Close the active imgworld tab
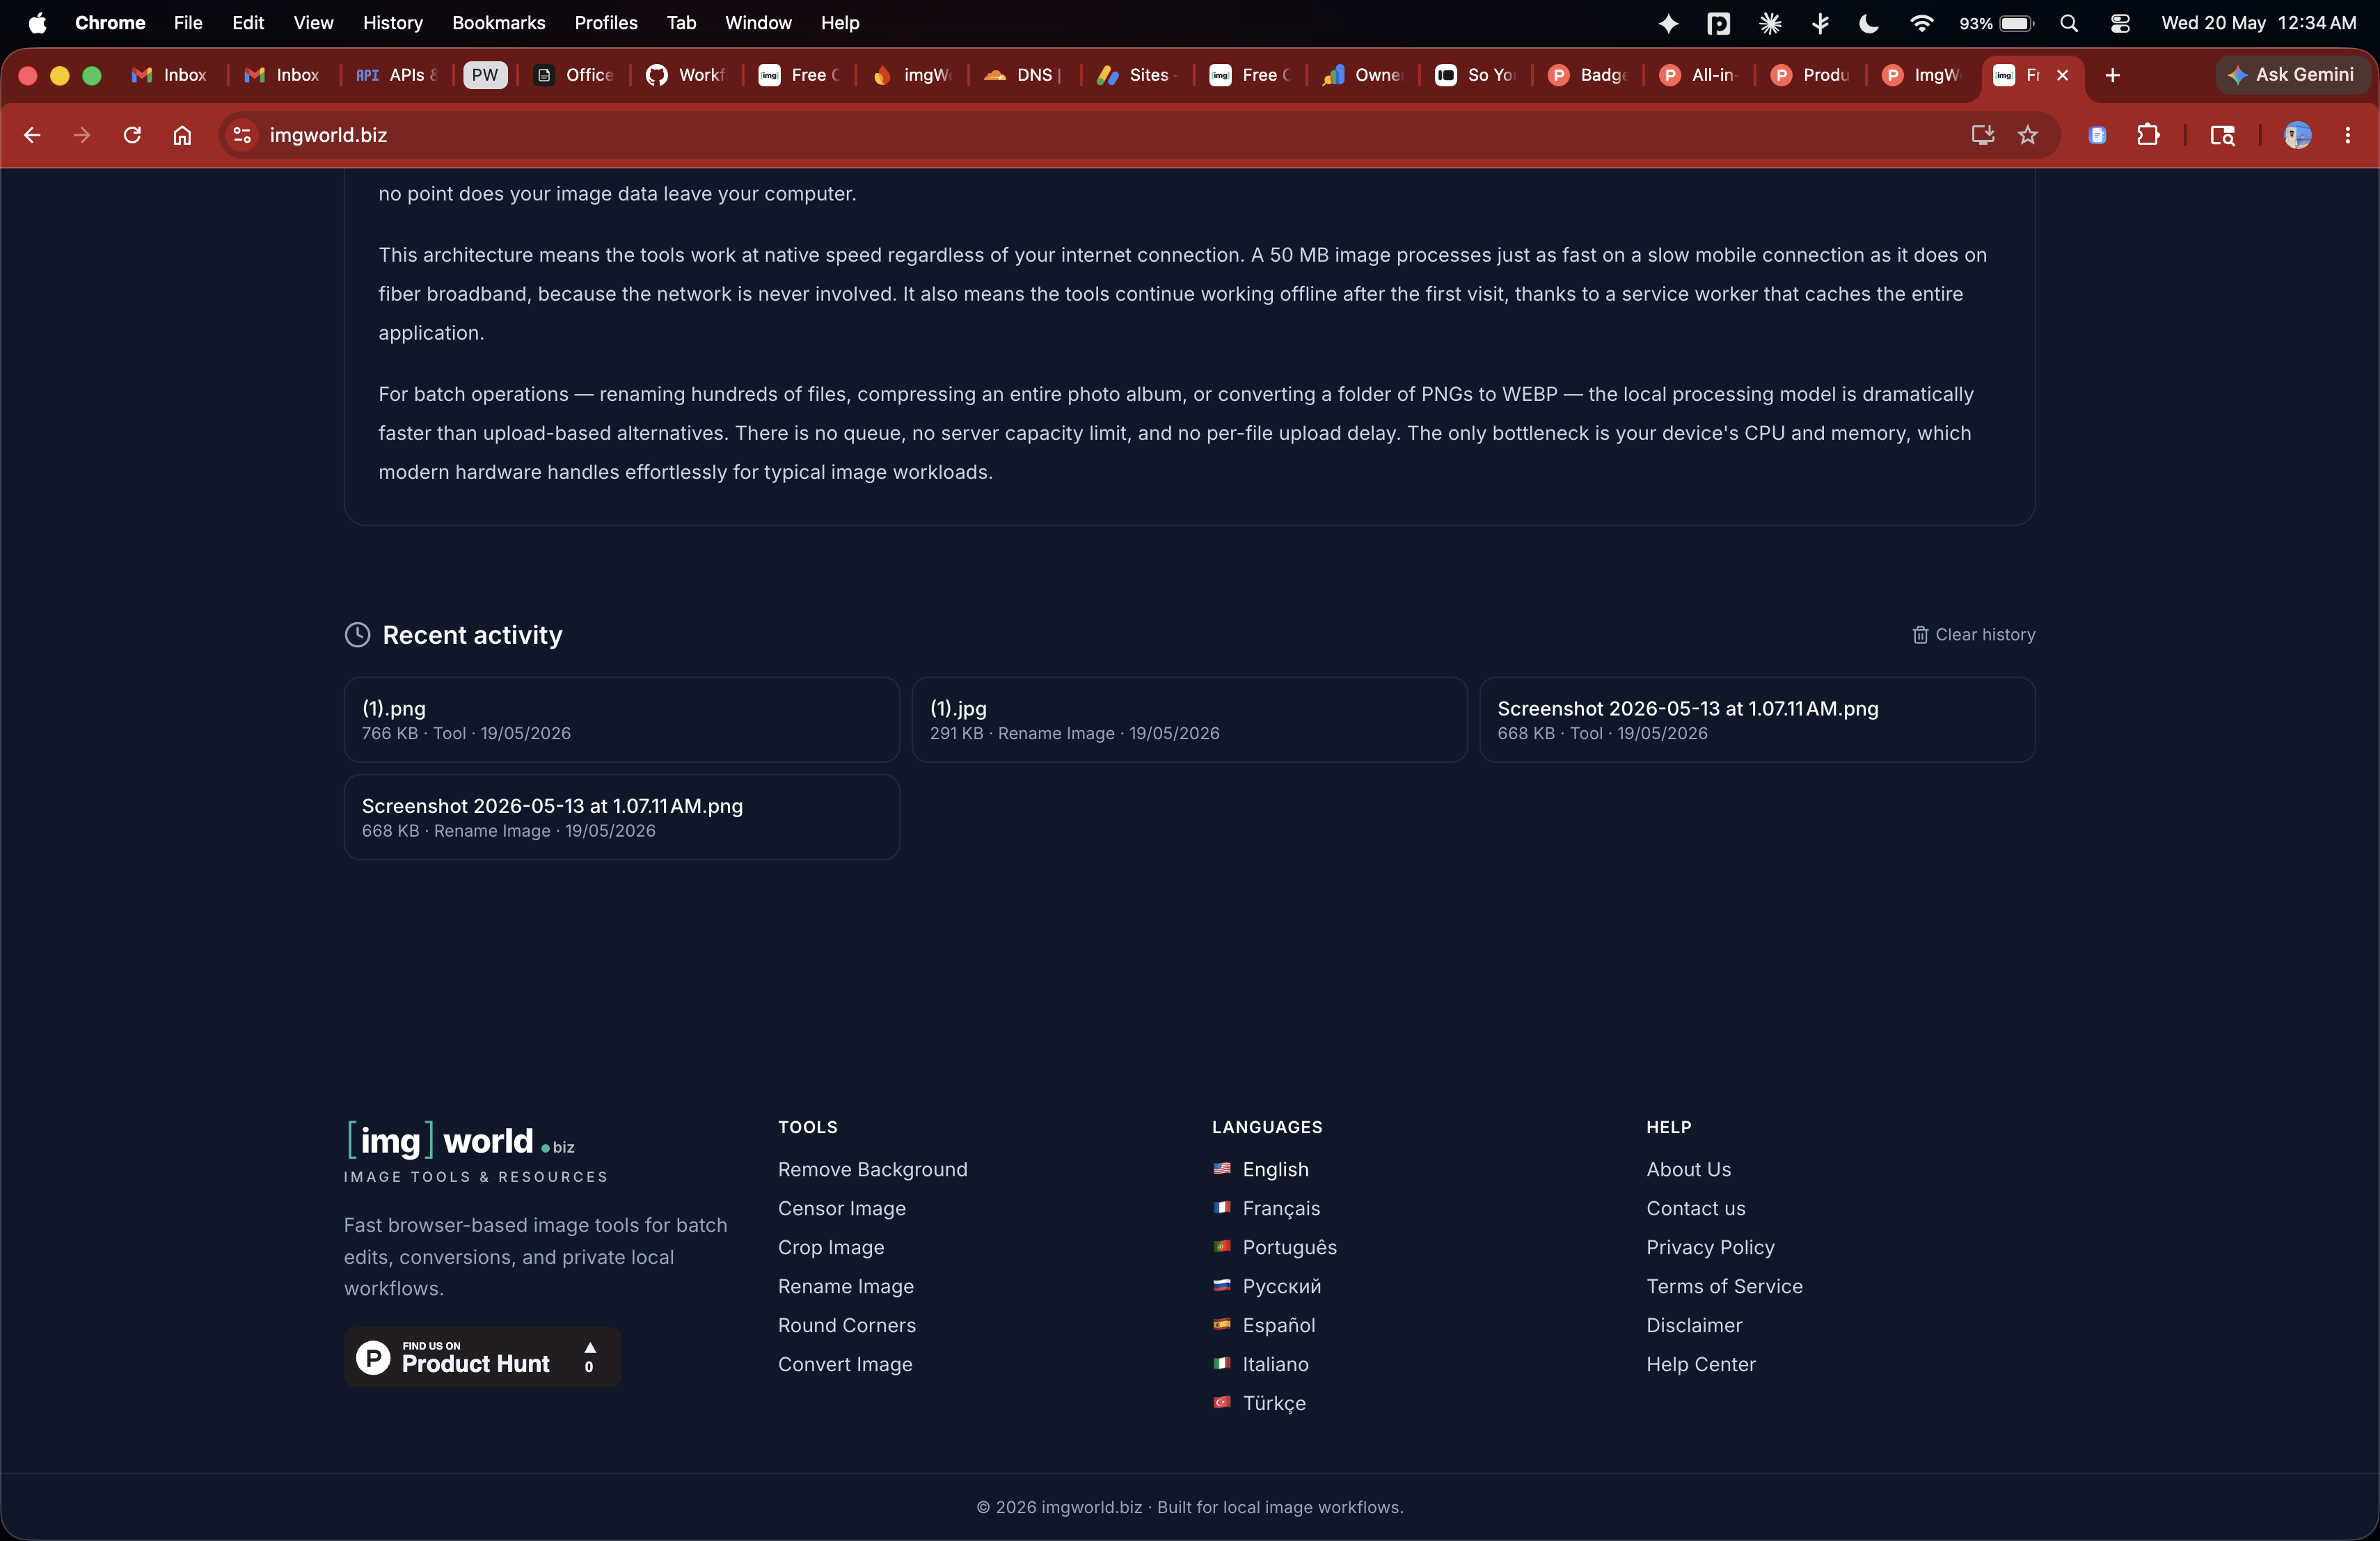Image resolution: width=2380 pixels, height=1541 pixels. click(2062, 75)
